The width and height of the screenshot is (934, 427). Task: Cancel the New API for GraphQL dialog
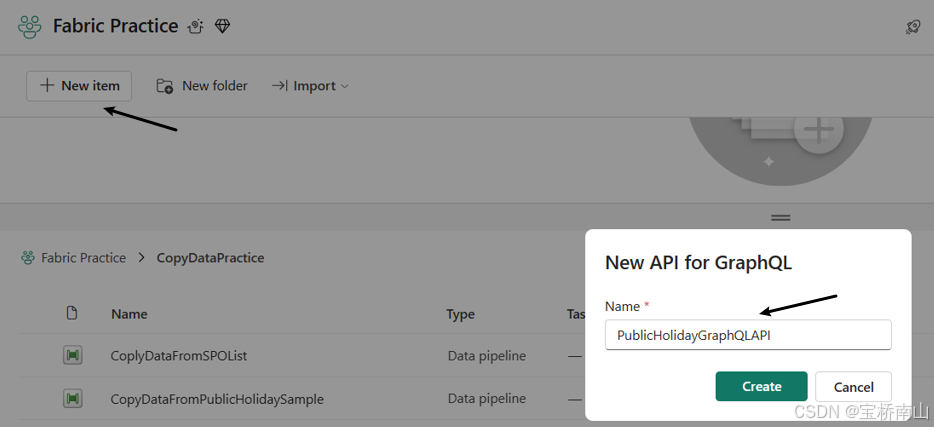coord(853,387)
